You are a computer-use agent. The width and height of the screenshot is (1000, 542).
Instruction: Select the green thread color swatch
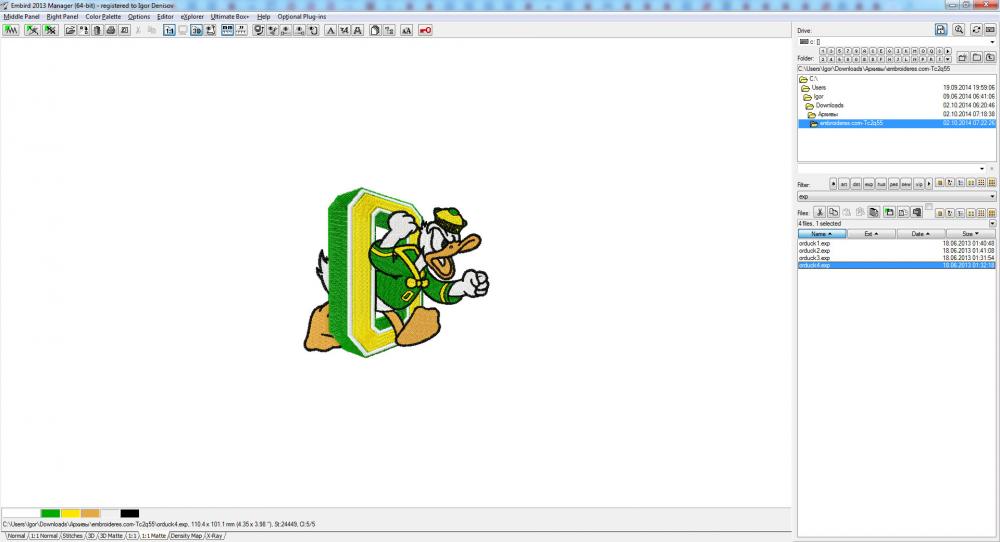[50, 513]
